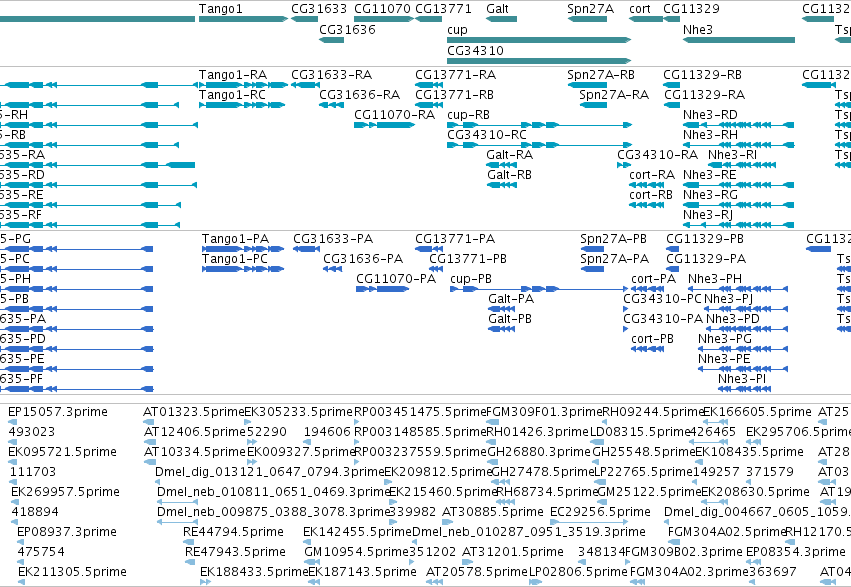Click the Nhe3 gene bar
This screenshot has width=851, height=587.
(739, 40)
